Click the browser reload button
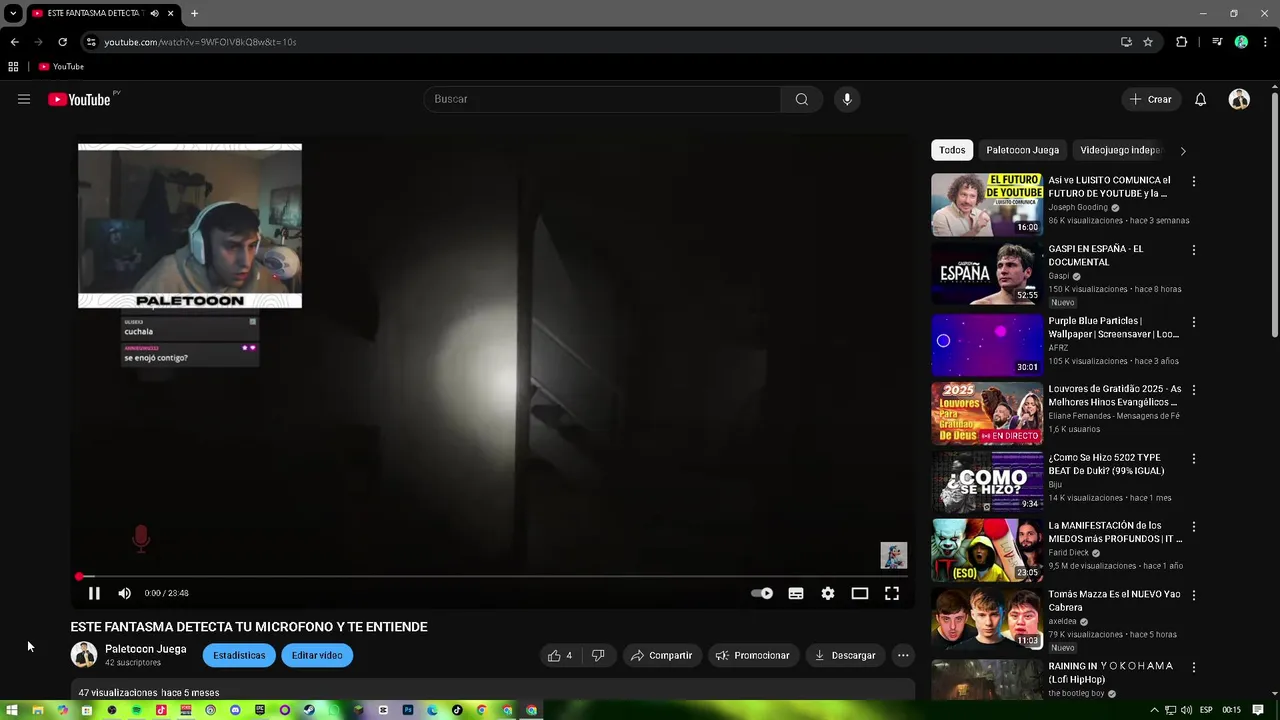This screenshot has width=1280, height=720. tap(62, 42)
